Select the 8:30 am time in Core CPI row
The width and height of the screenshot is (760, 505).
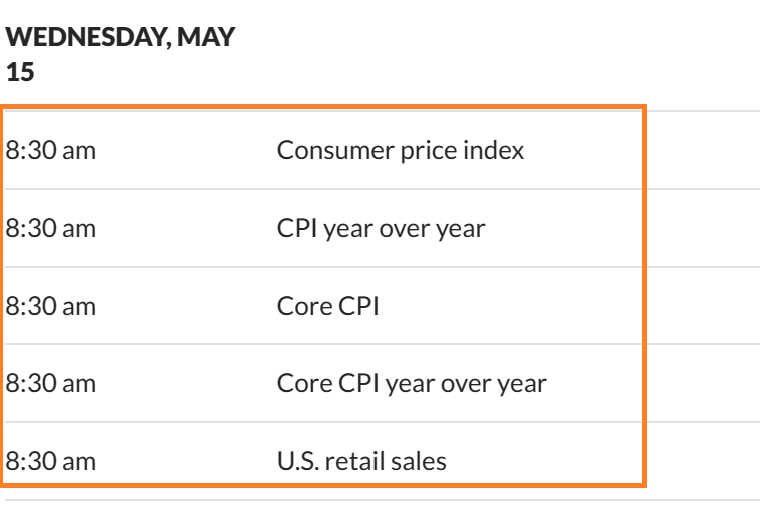51,306
